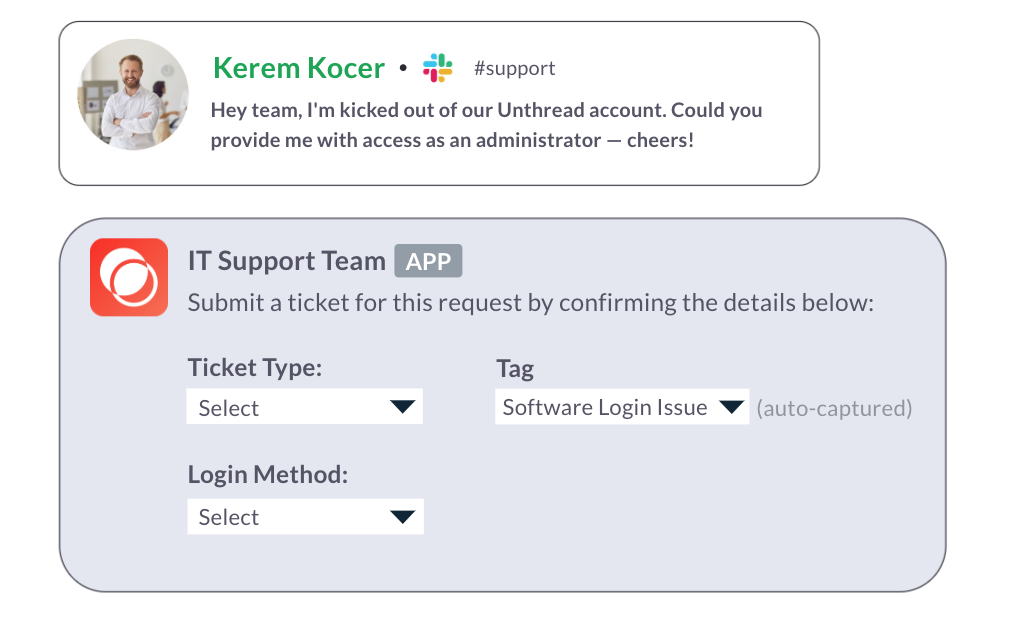Open Kerem Kocer's profile avatar

click(x=133, y=94)
